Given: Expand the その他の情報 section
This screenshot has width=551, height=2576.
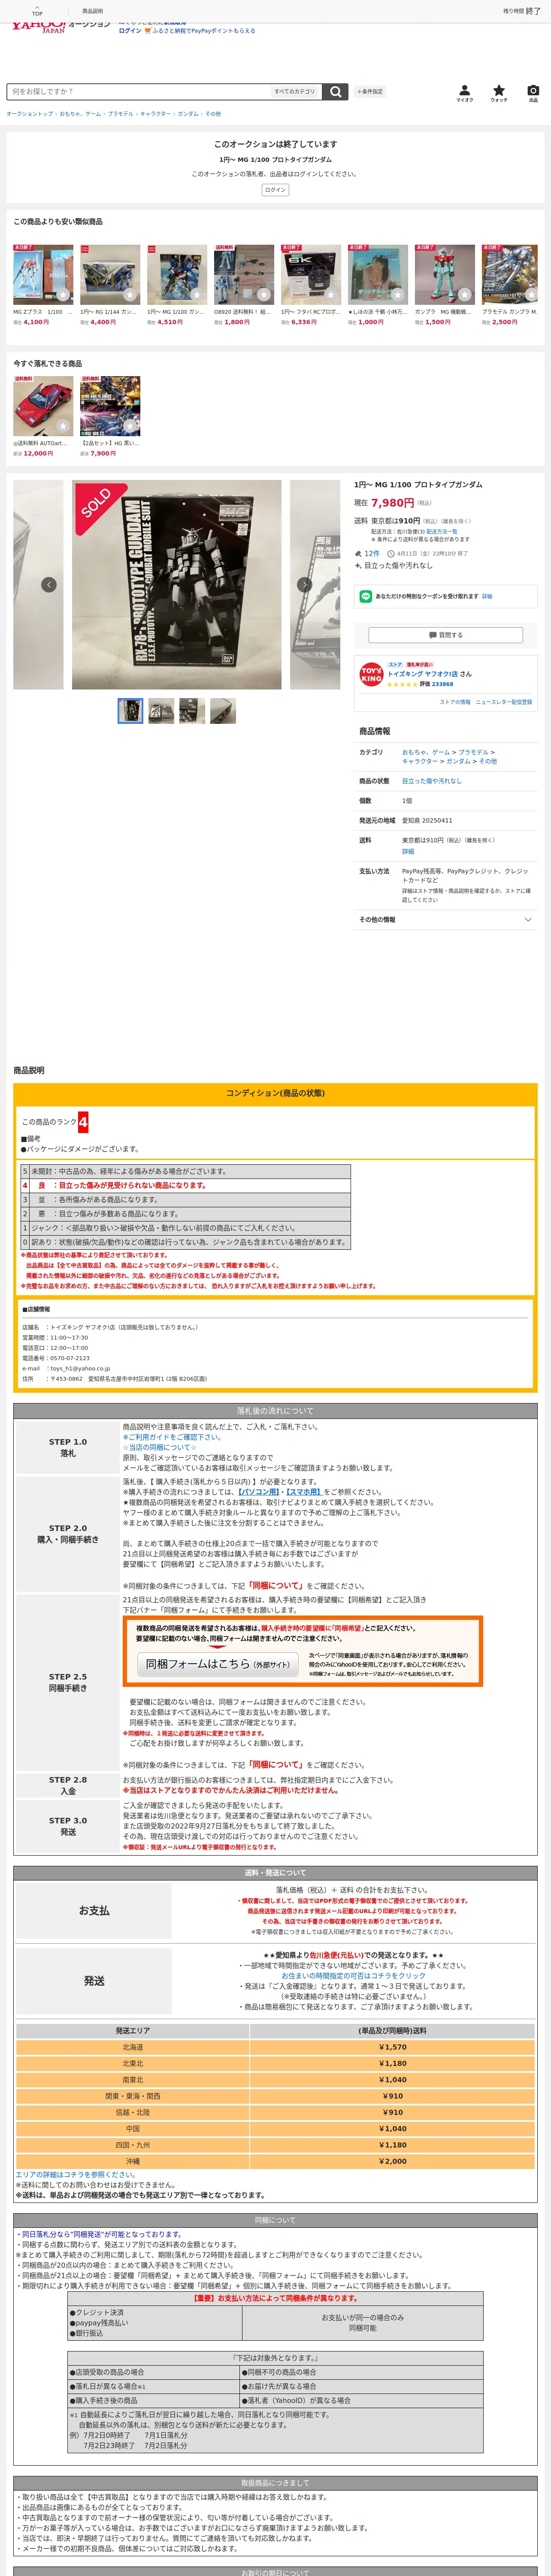Looking at the screenshot, I should coord(445,919).
